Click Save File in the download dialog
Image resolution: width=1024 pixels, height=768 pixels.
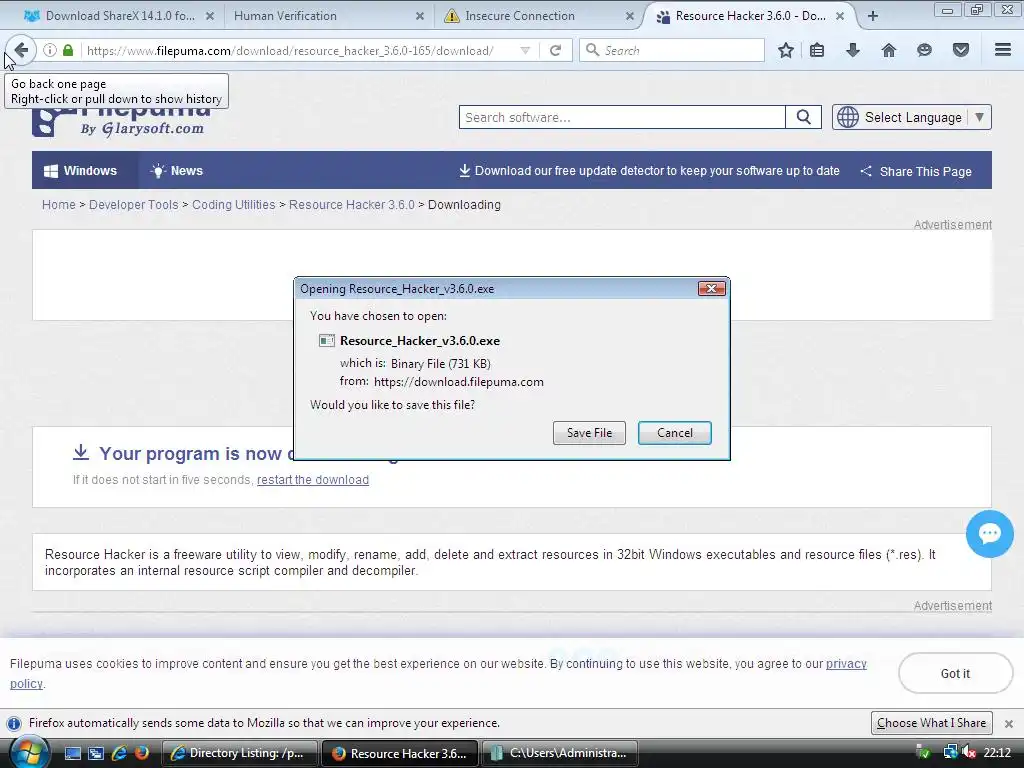click(x=589, y=433)
